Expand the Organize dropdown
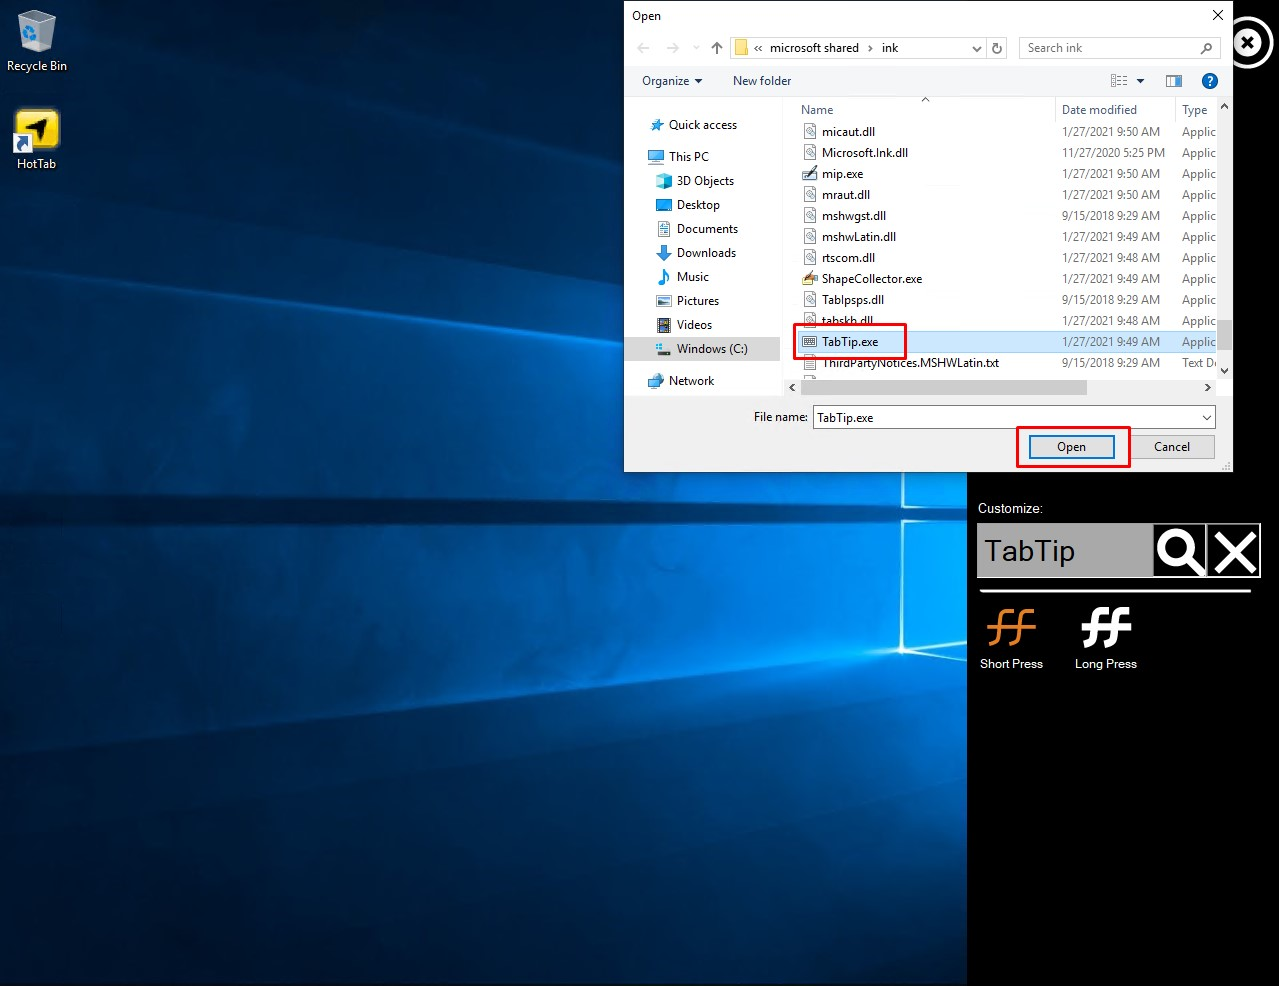This screenshot has height=986, width=1279. [x=670, y=81]
